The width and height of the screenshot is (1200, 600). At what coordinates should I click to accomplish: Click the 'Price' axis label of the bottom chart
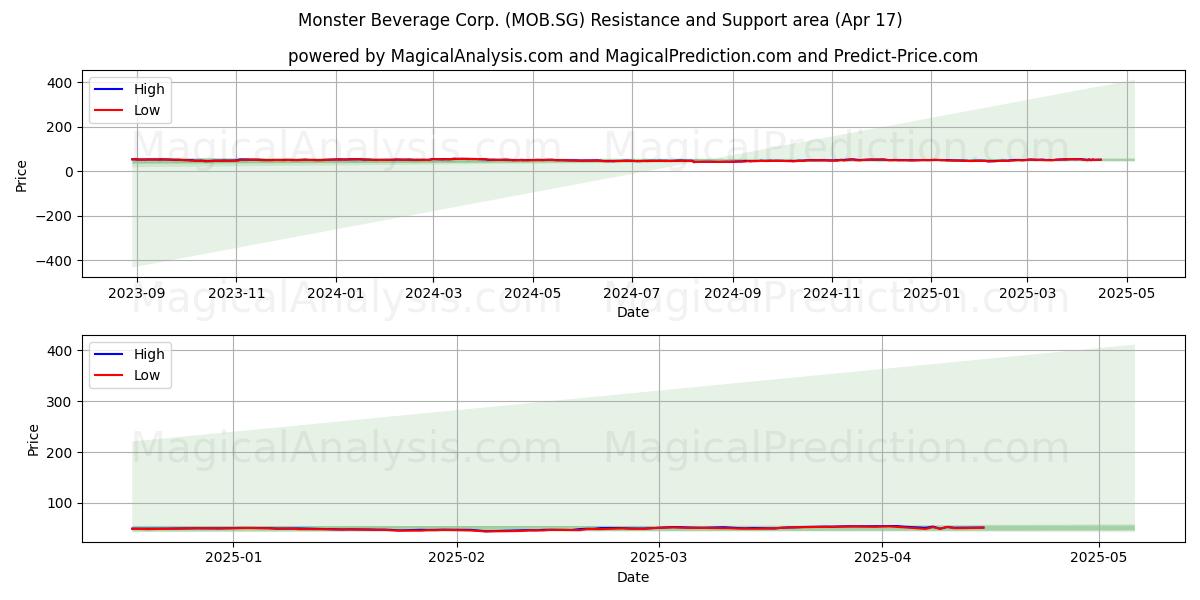tap(34, 440)
